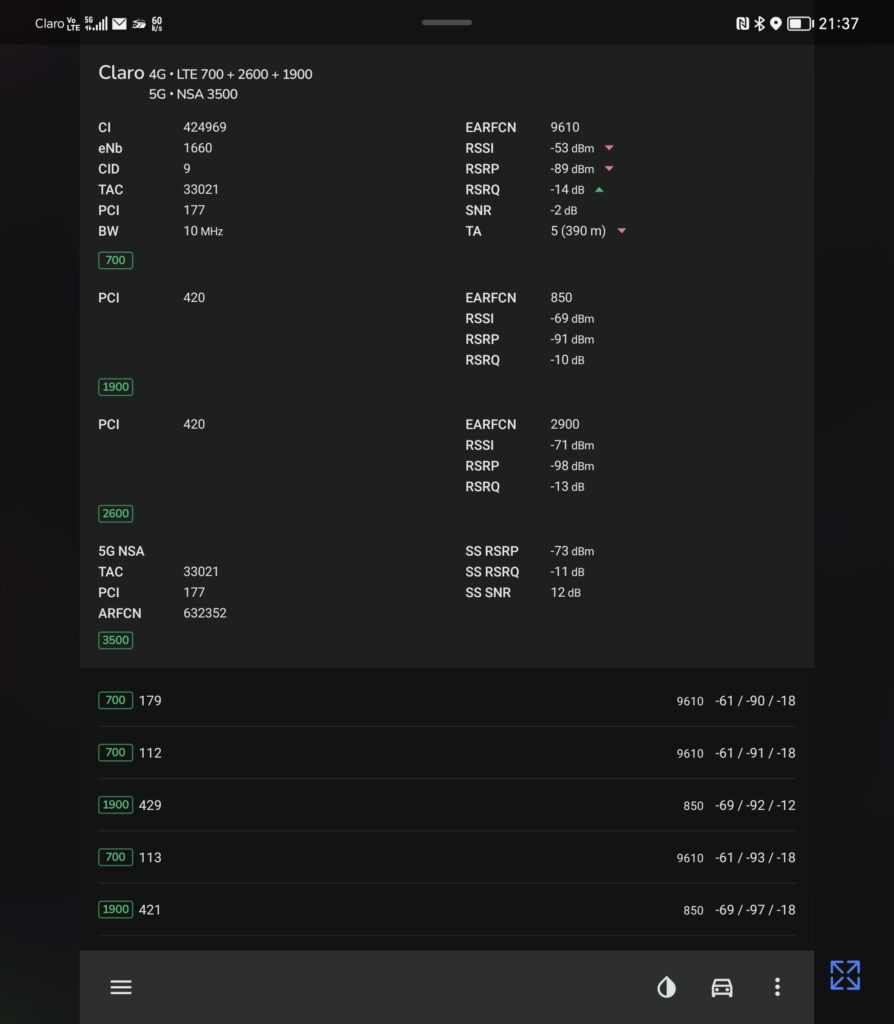Select the green 700 band badge

click(116, 260)
